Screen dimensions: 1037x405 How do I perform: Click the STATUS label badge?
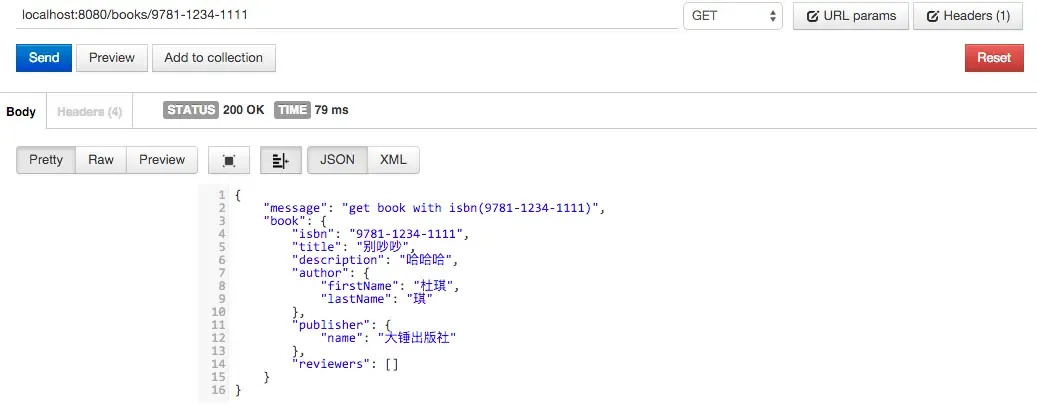click(x=190, y=110)
